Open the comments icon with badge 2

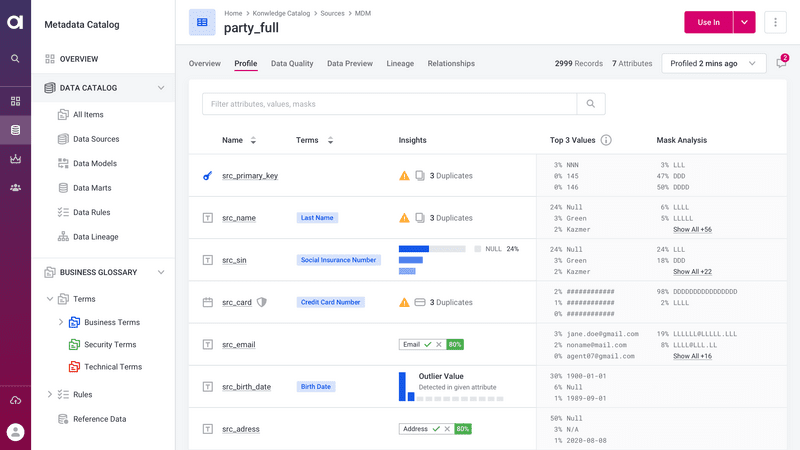tap(781, 63)
